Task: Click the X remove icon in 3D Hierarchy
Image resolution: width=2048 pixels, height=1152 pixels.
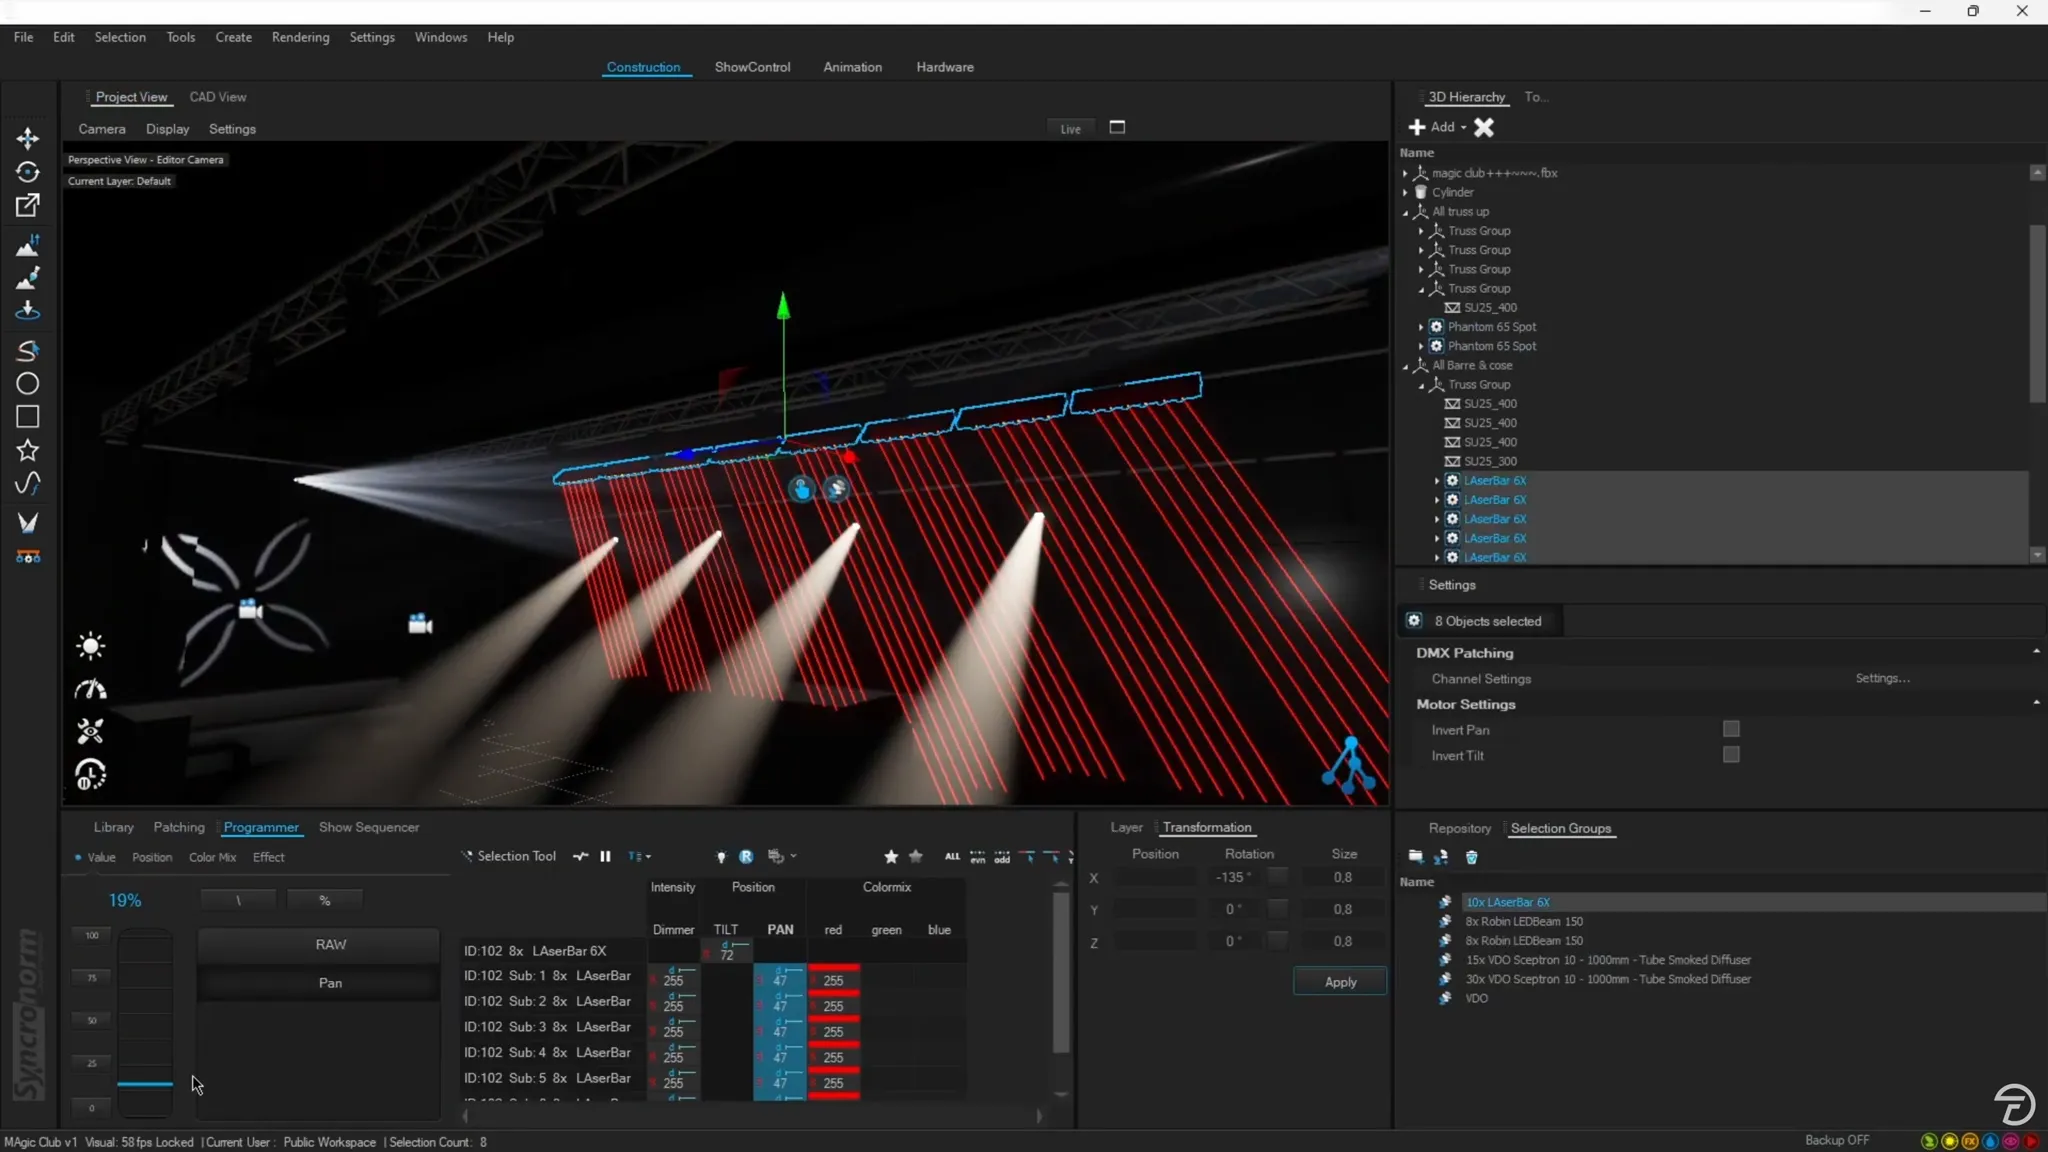Action: [1484, 127]
